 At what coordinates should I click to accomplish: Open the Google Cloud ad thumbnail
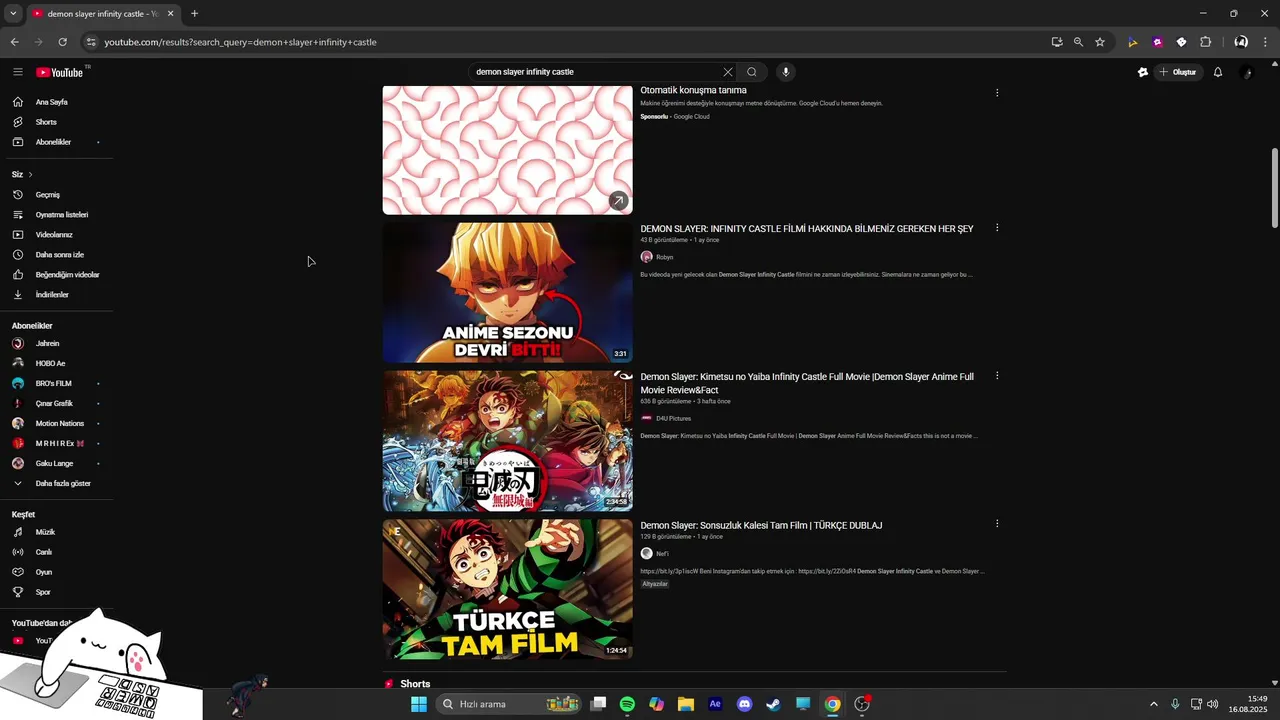pos(507,150)
